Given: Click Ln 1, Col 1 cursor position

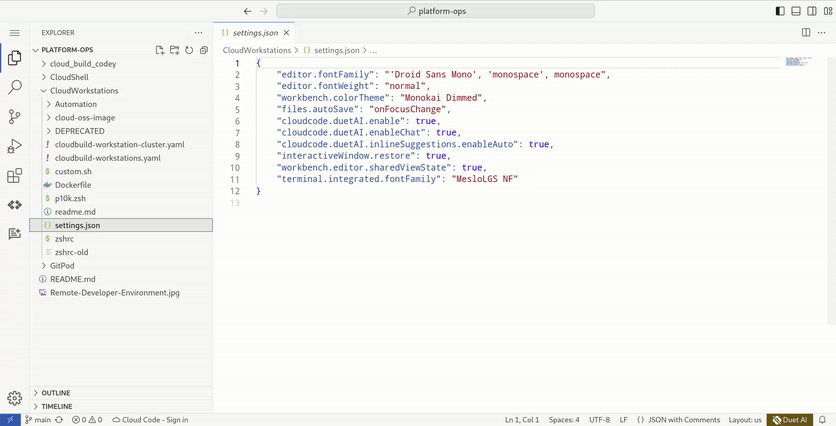Looking at the screenshot, I should [x=521, y=420].
